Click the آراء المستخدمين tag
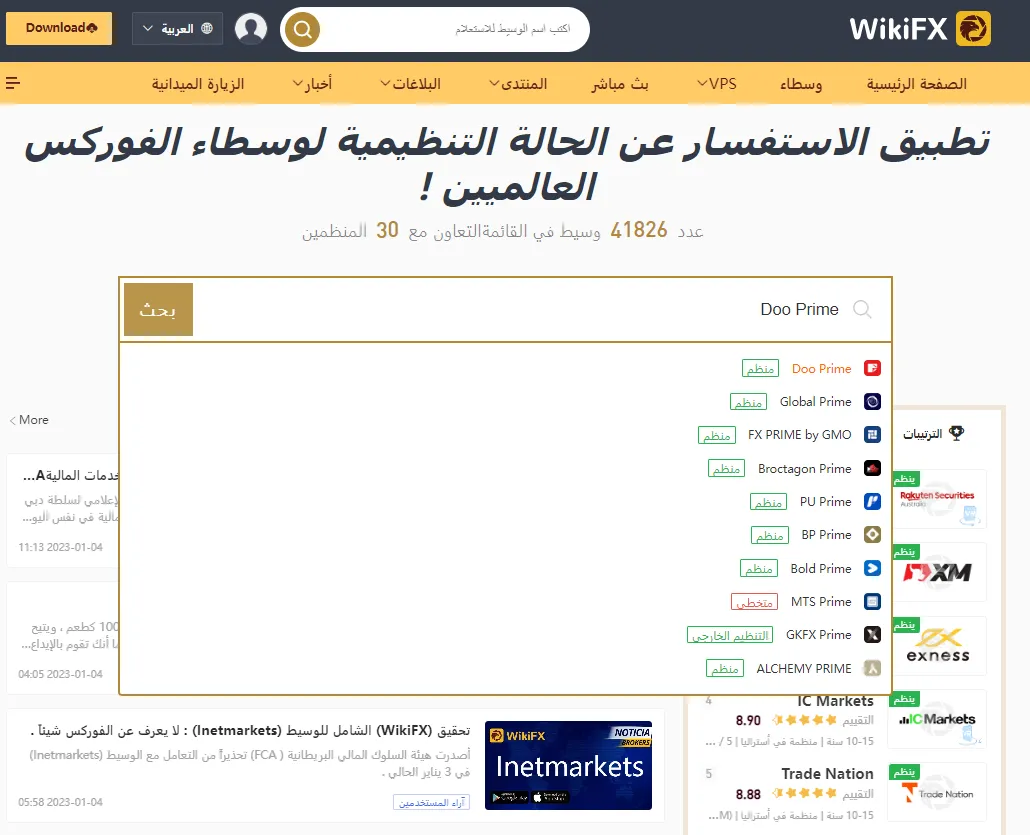The image size is (1030, 835). click(x=432, y=802)
